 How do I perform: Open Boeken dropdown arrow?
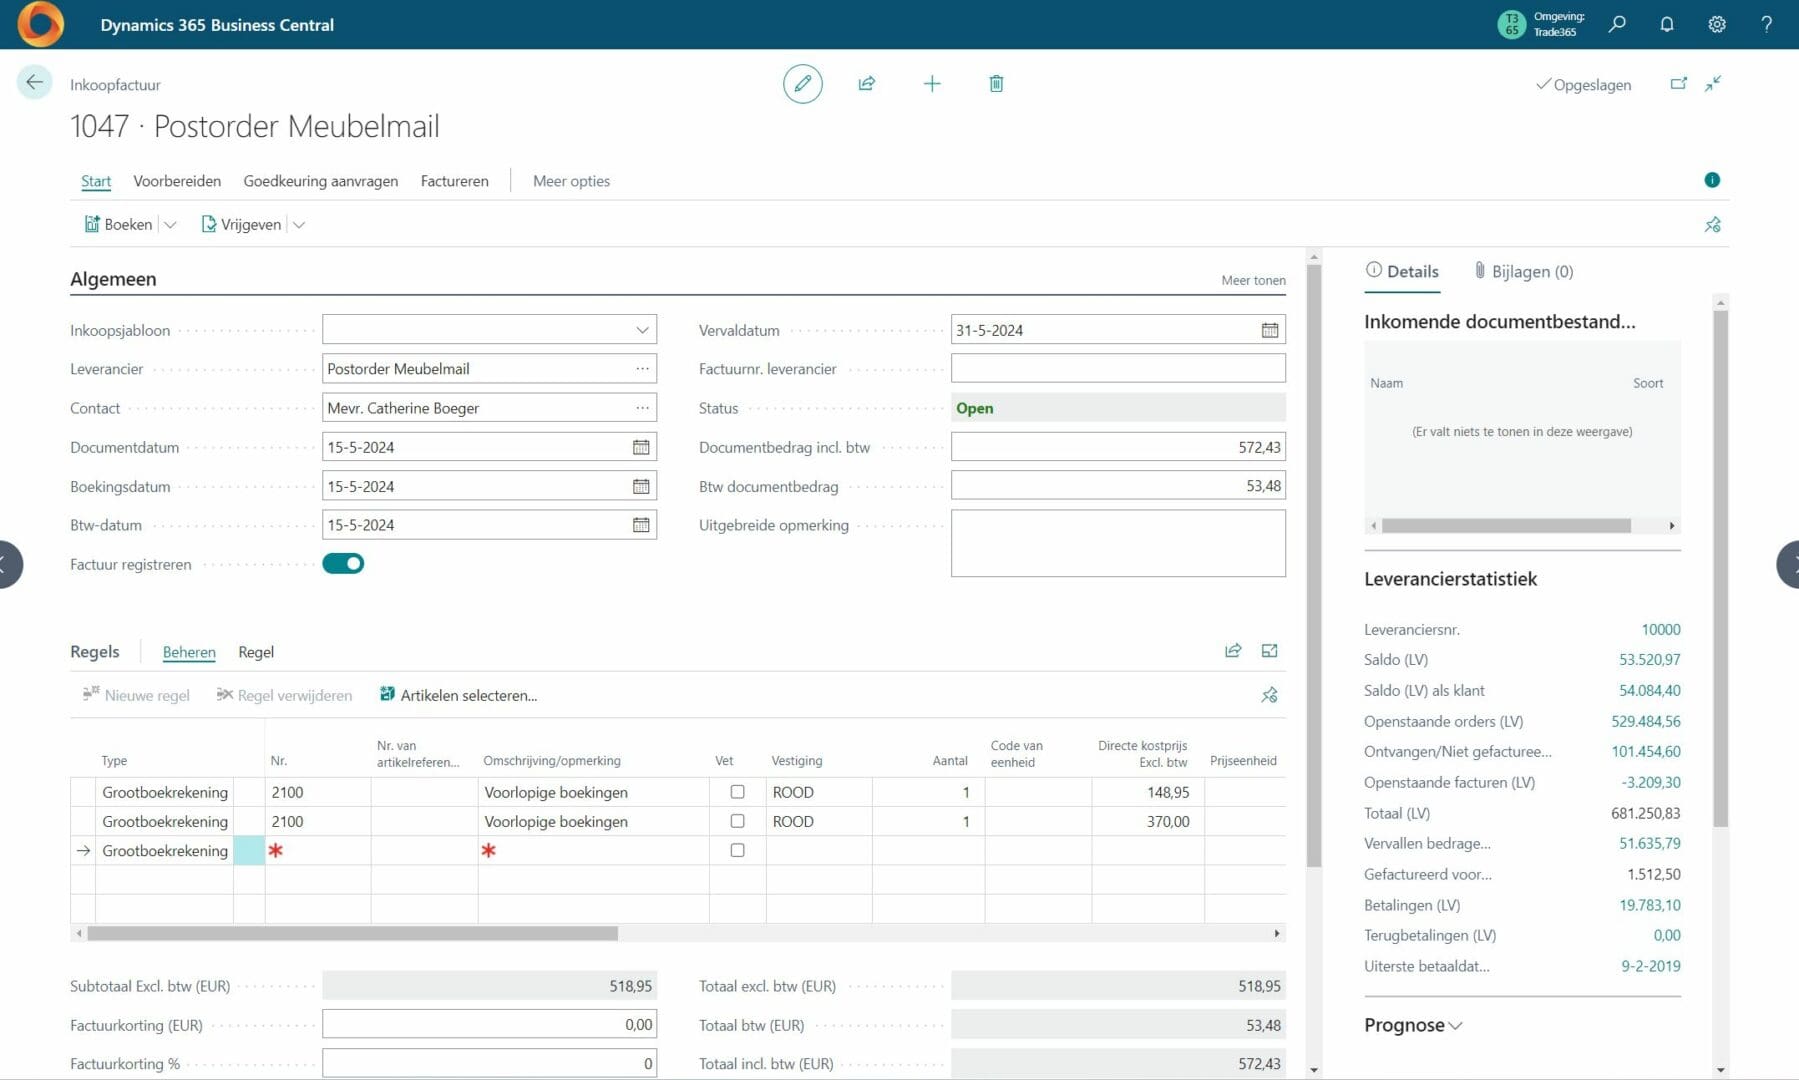(170, 225)
